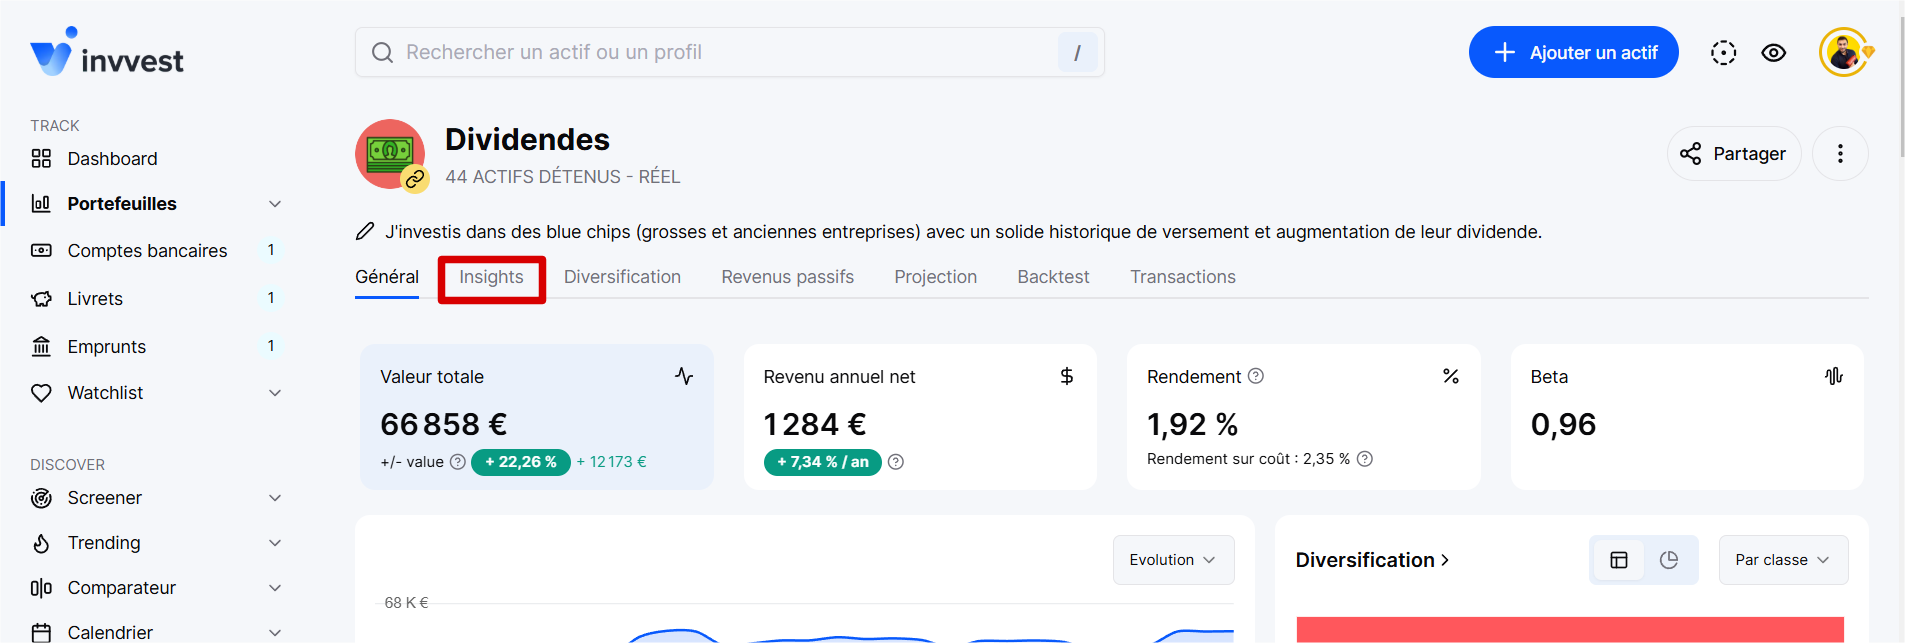Open the Revenus passifs tab
1905x643 pixels.
(788, 277)
